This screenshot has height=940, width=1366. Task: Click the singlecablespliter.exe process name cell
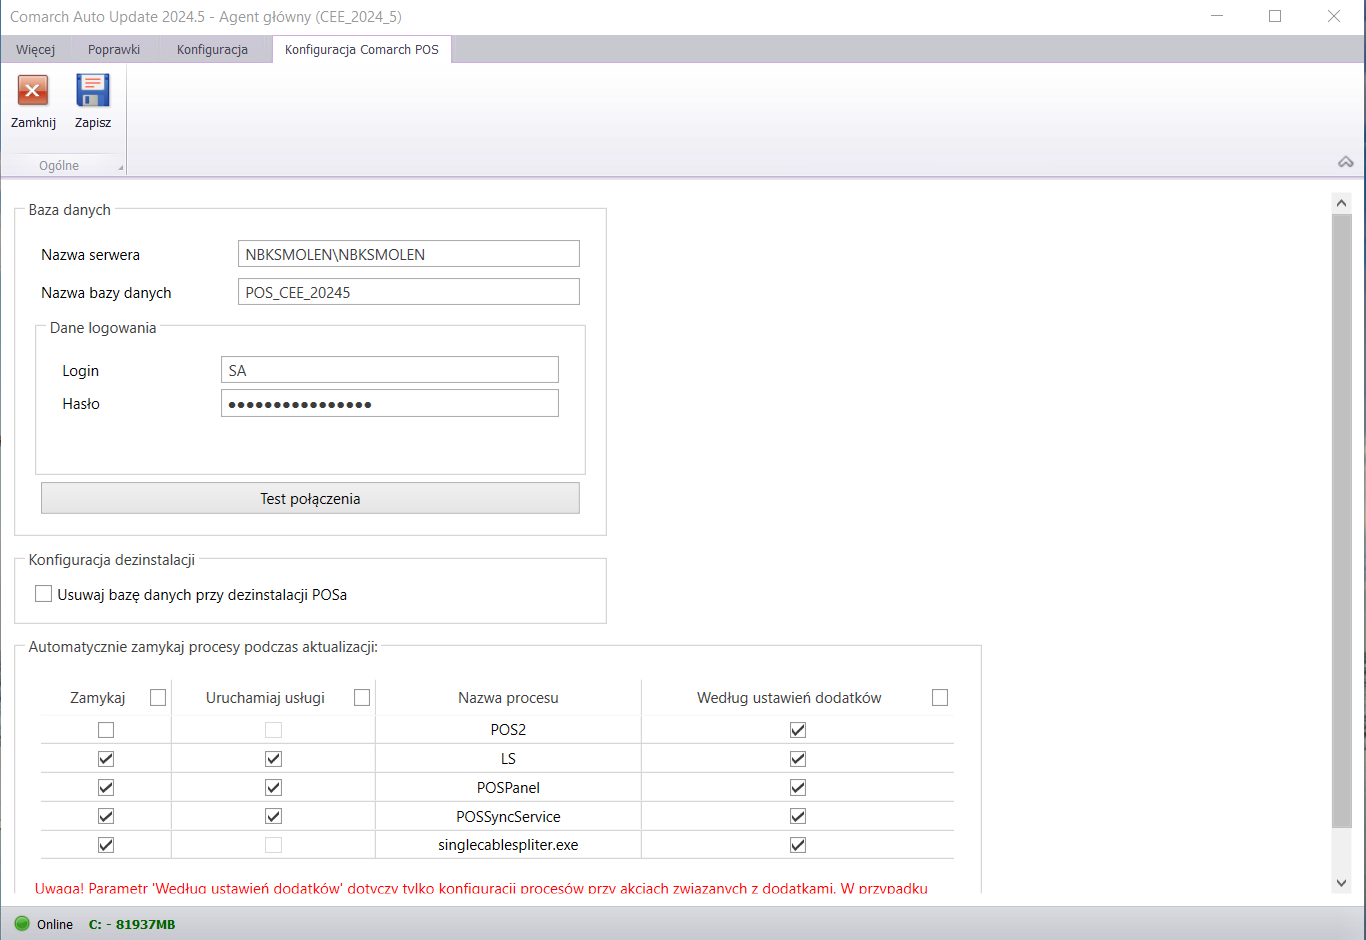[508, 845]
